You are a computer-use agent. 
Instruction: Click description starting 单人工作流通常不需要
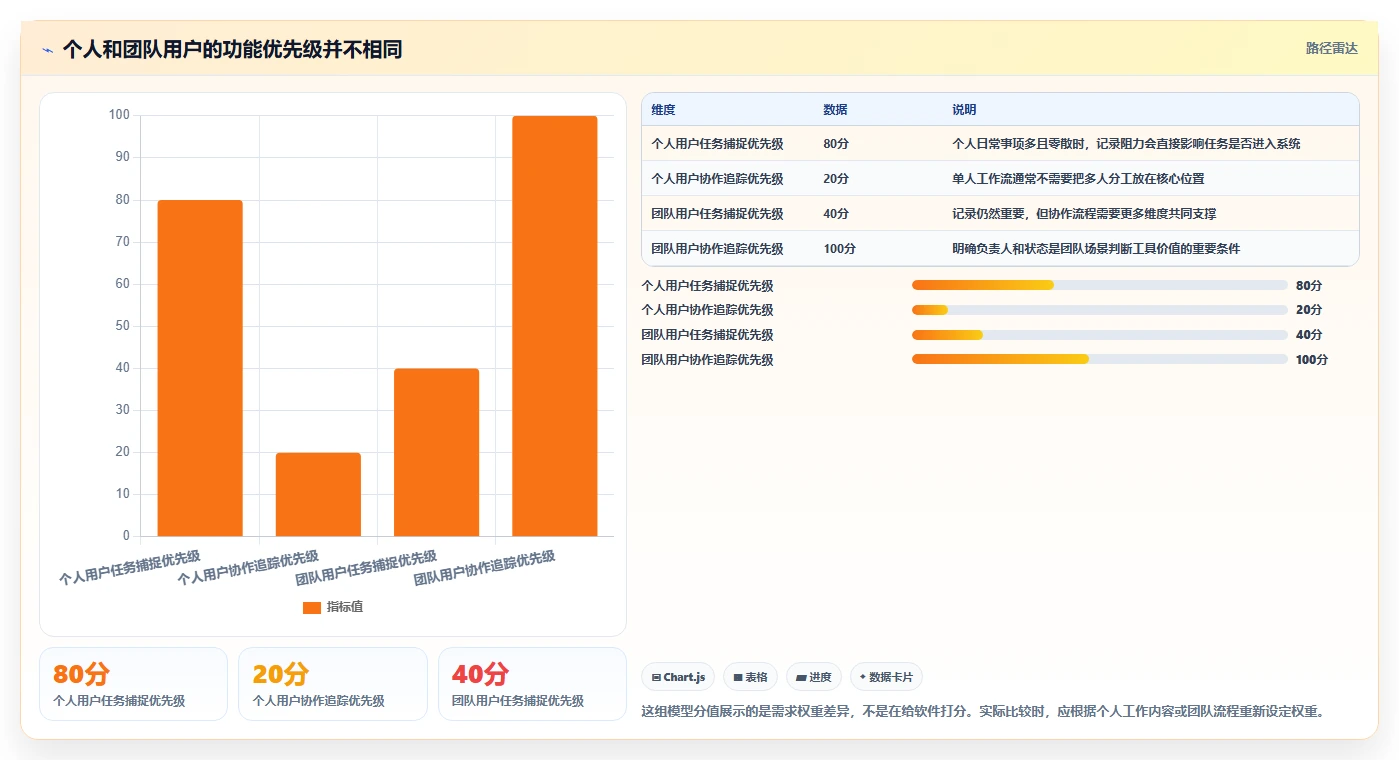(x=1078, y=179)
